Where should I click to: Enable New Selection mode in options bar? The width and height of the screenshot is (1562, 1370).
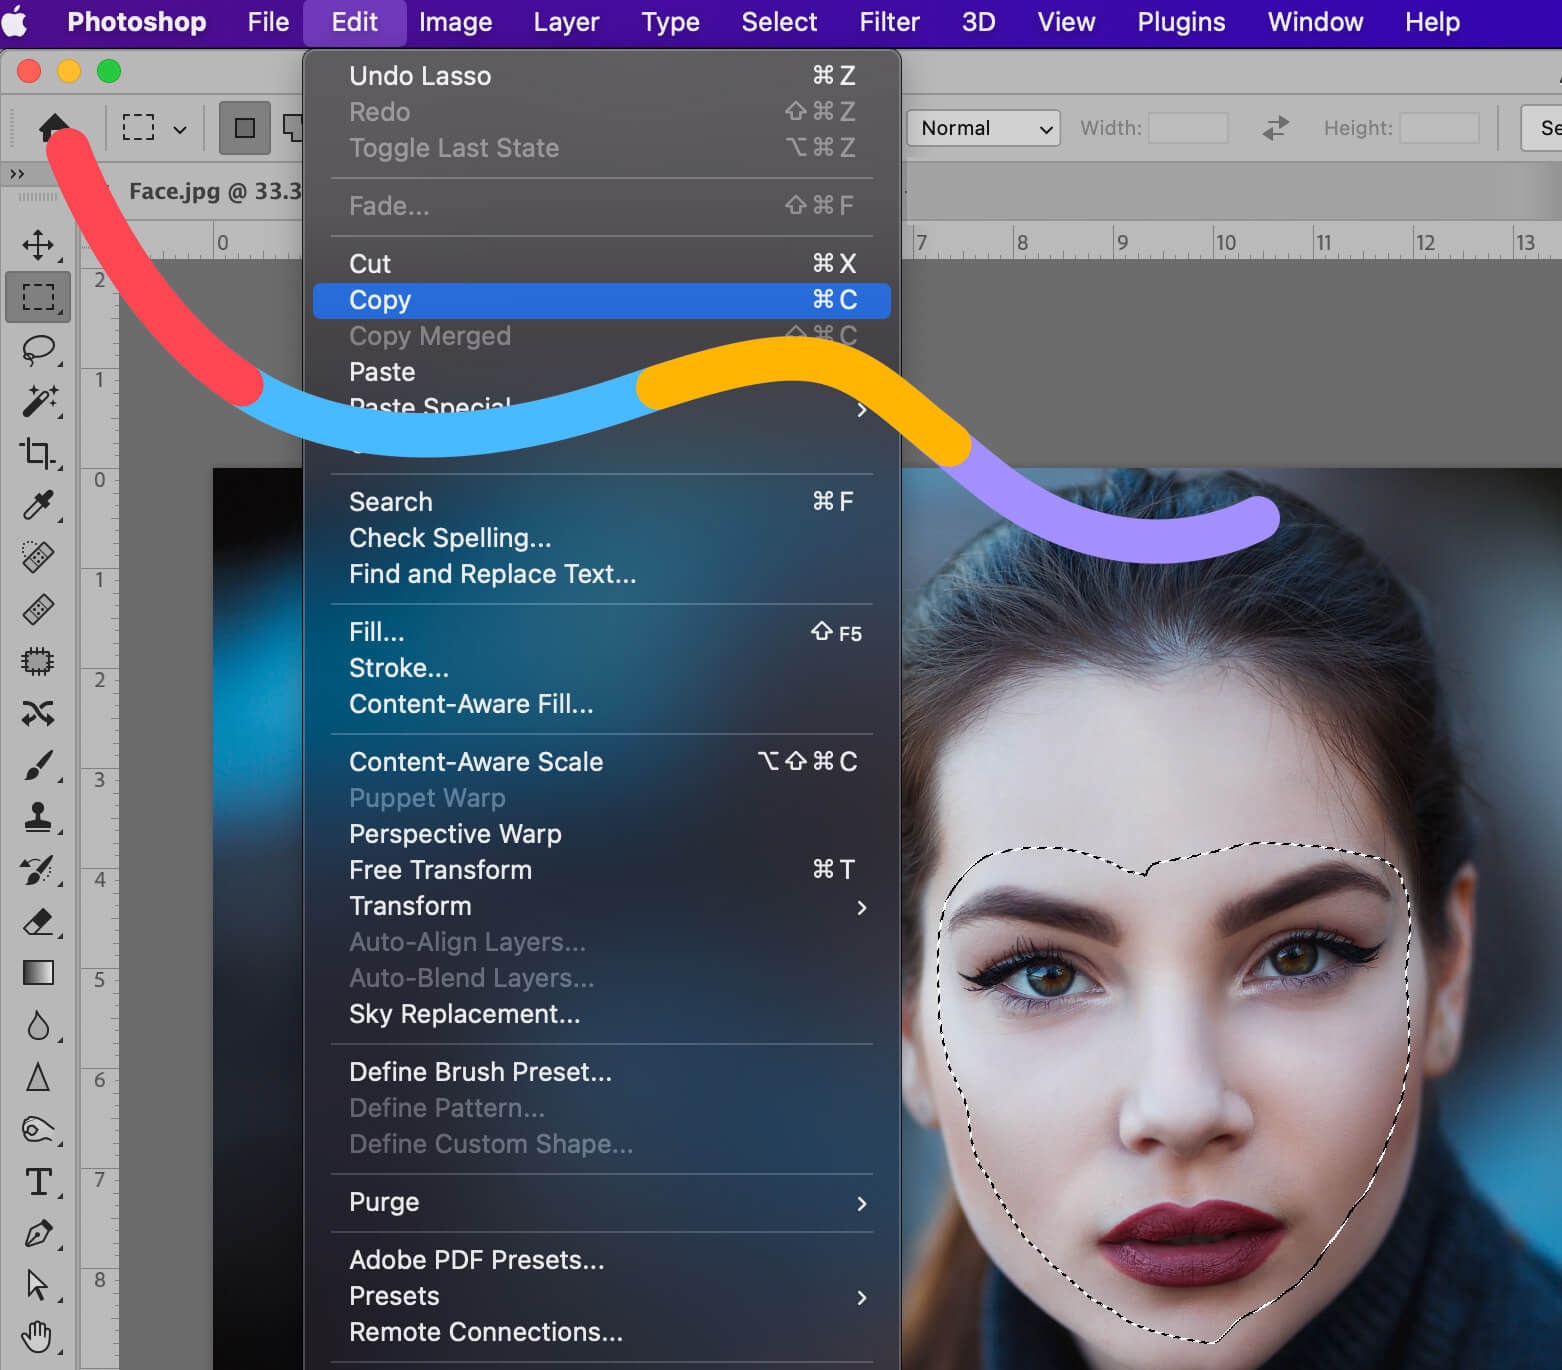pyautogui.click(x=245, y=128)
